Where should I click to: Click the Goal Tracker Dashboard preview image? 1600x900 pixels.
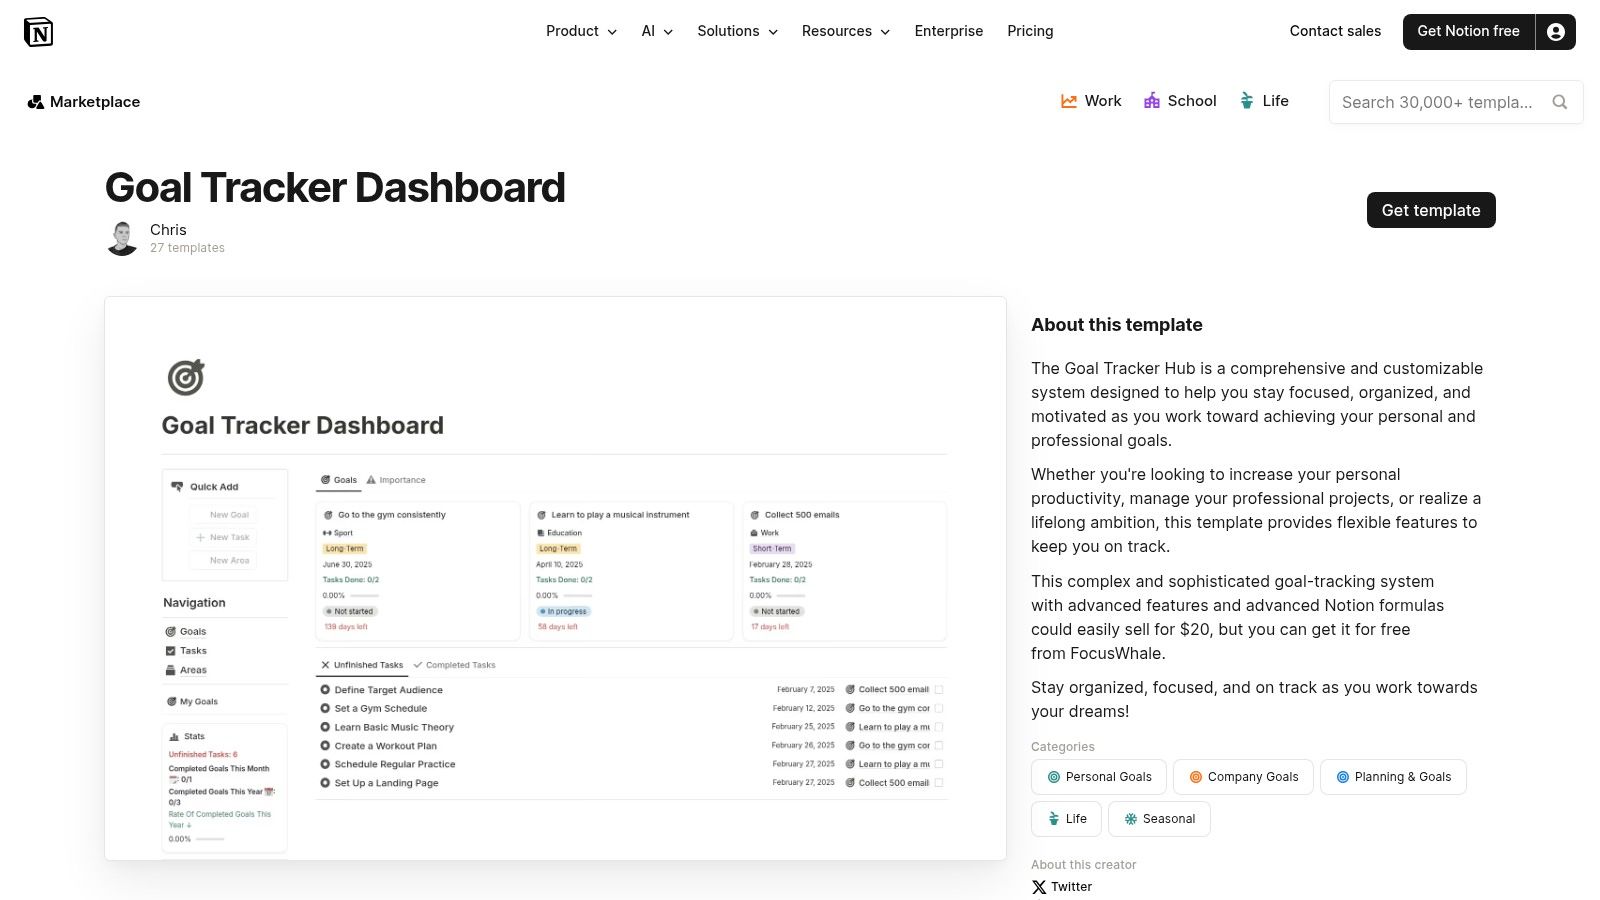point(555,578)
